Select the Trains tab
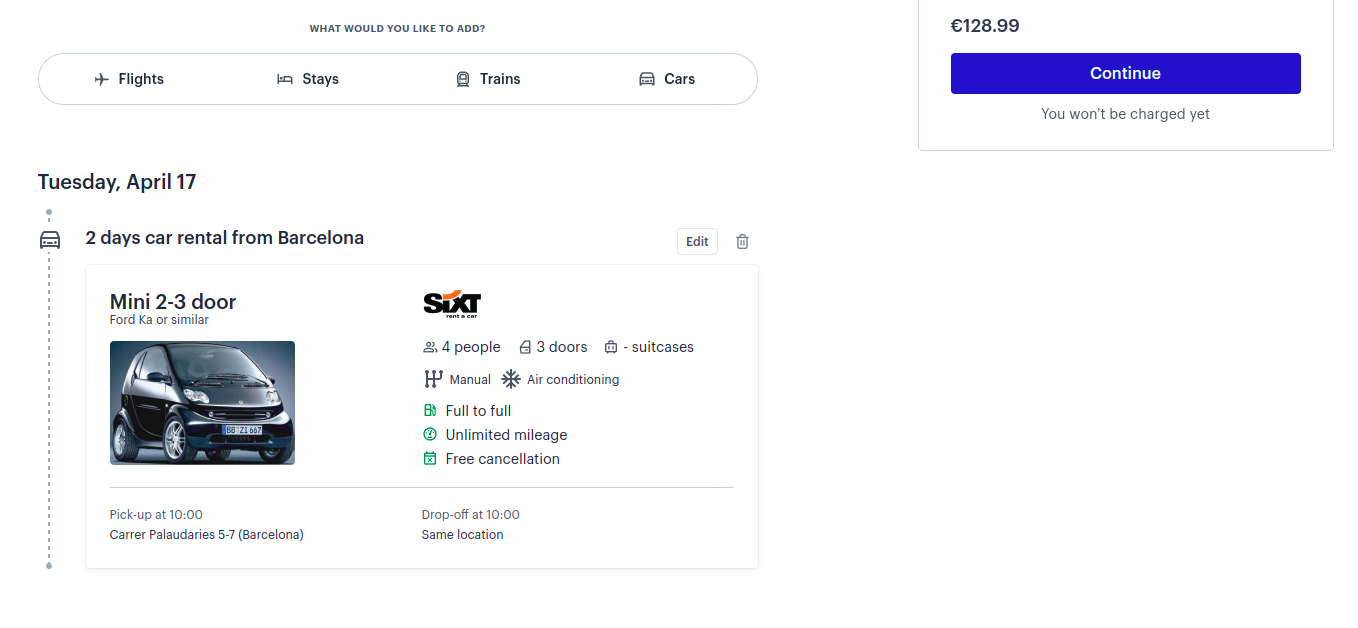The image size is (1358, 628). (488, 79)
